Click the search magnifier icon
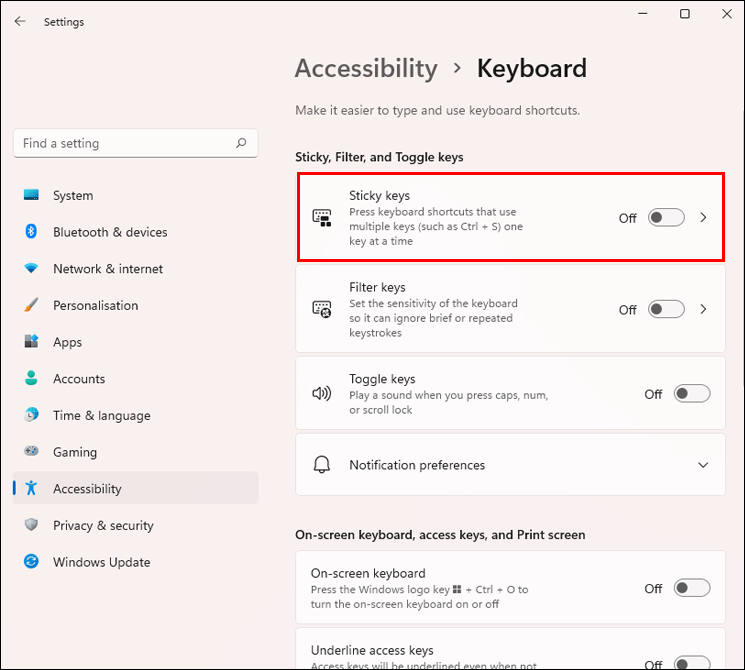Image resolution: width=745 pixels, height=670 pixels. [x=241, y=143]
